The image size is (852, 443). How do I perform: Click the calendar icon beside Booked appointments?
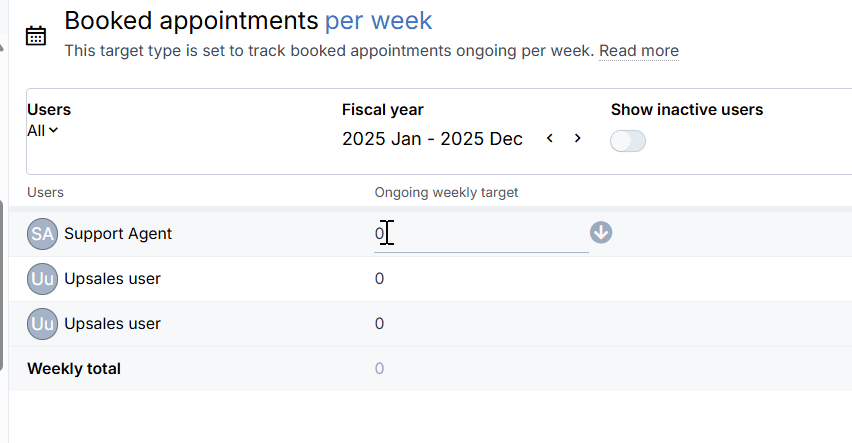point(36,36)
